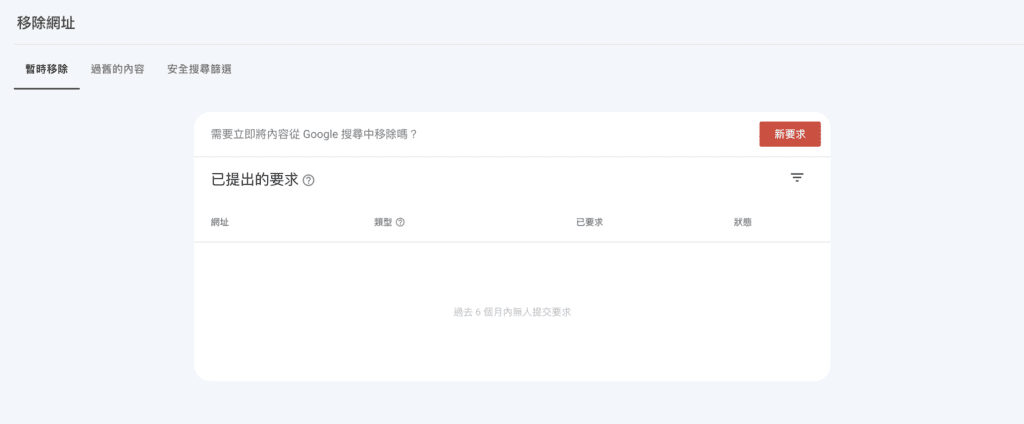Click help icon next to 類型 column
1024x424 pixels.
pos(400,222)
